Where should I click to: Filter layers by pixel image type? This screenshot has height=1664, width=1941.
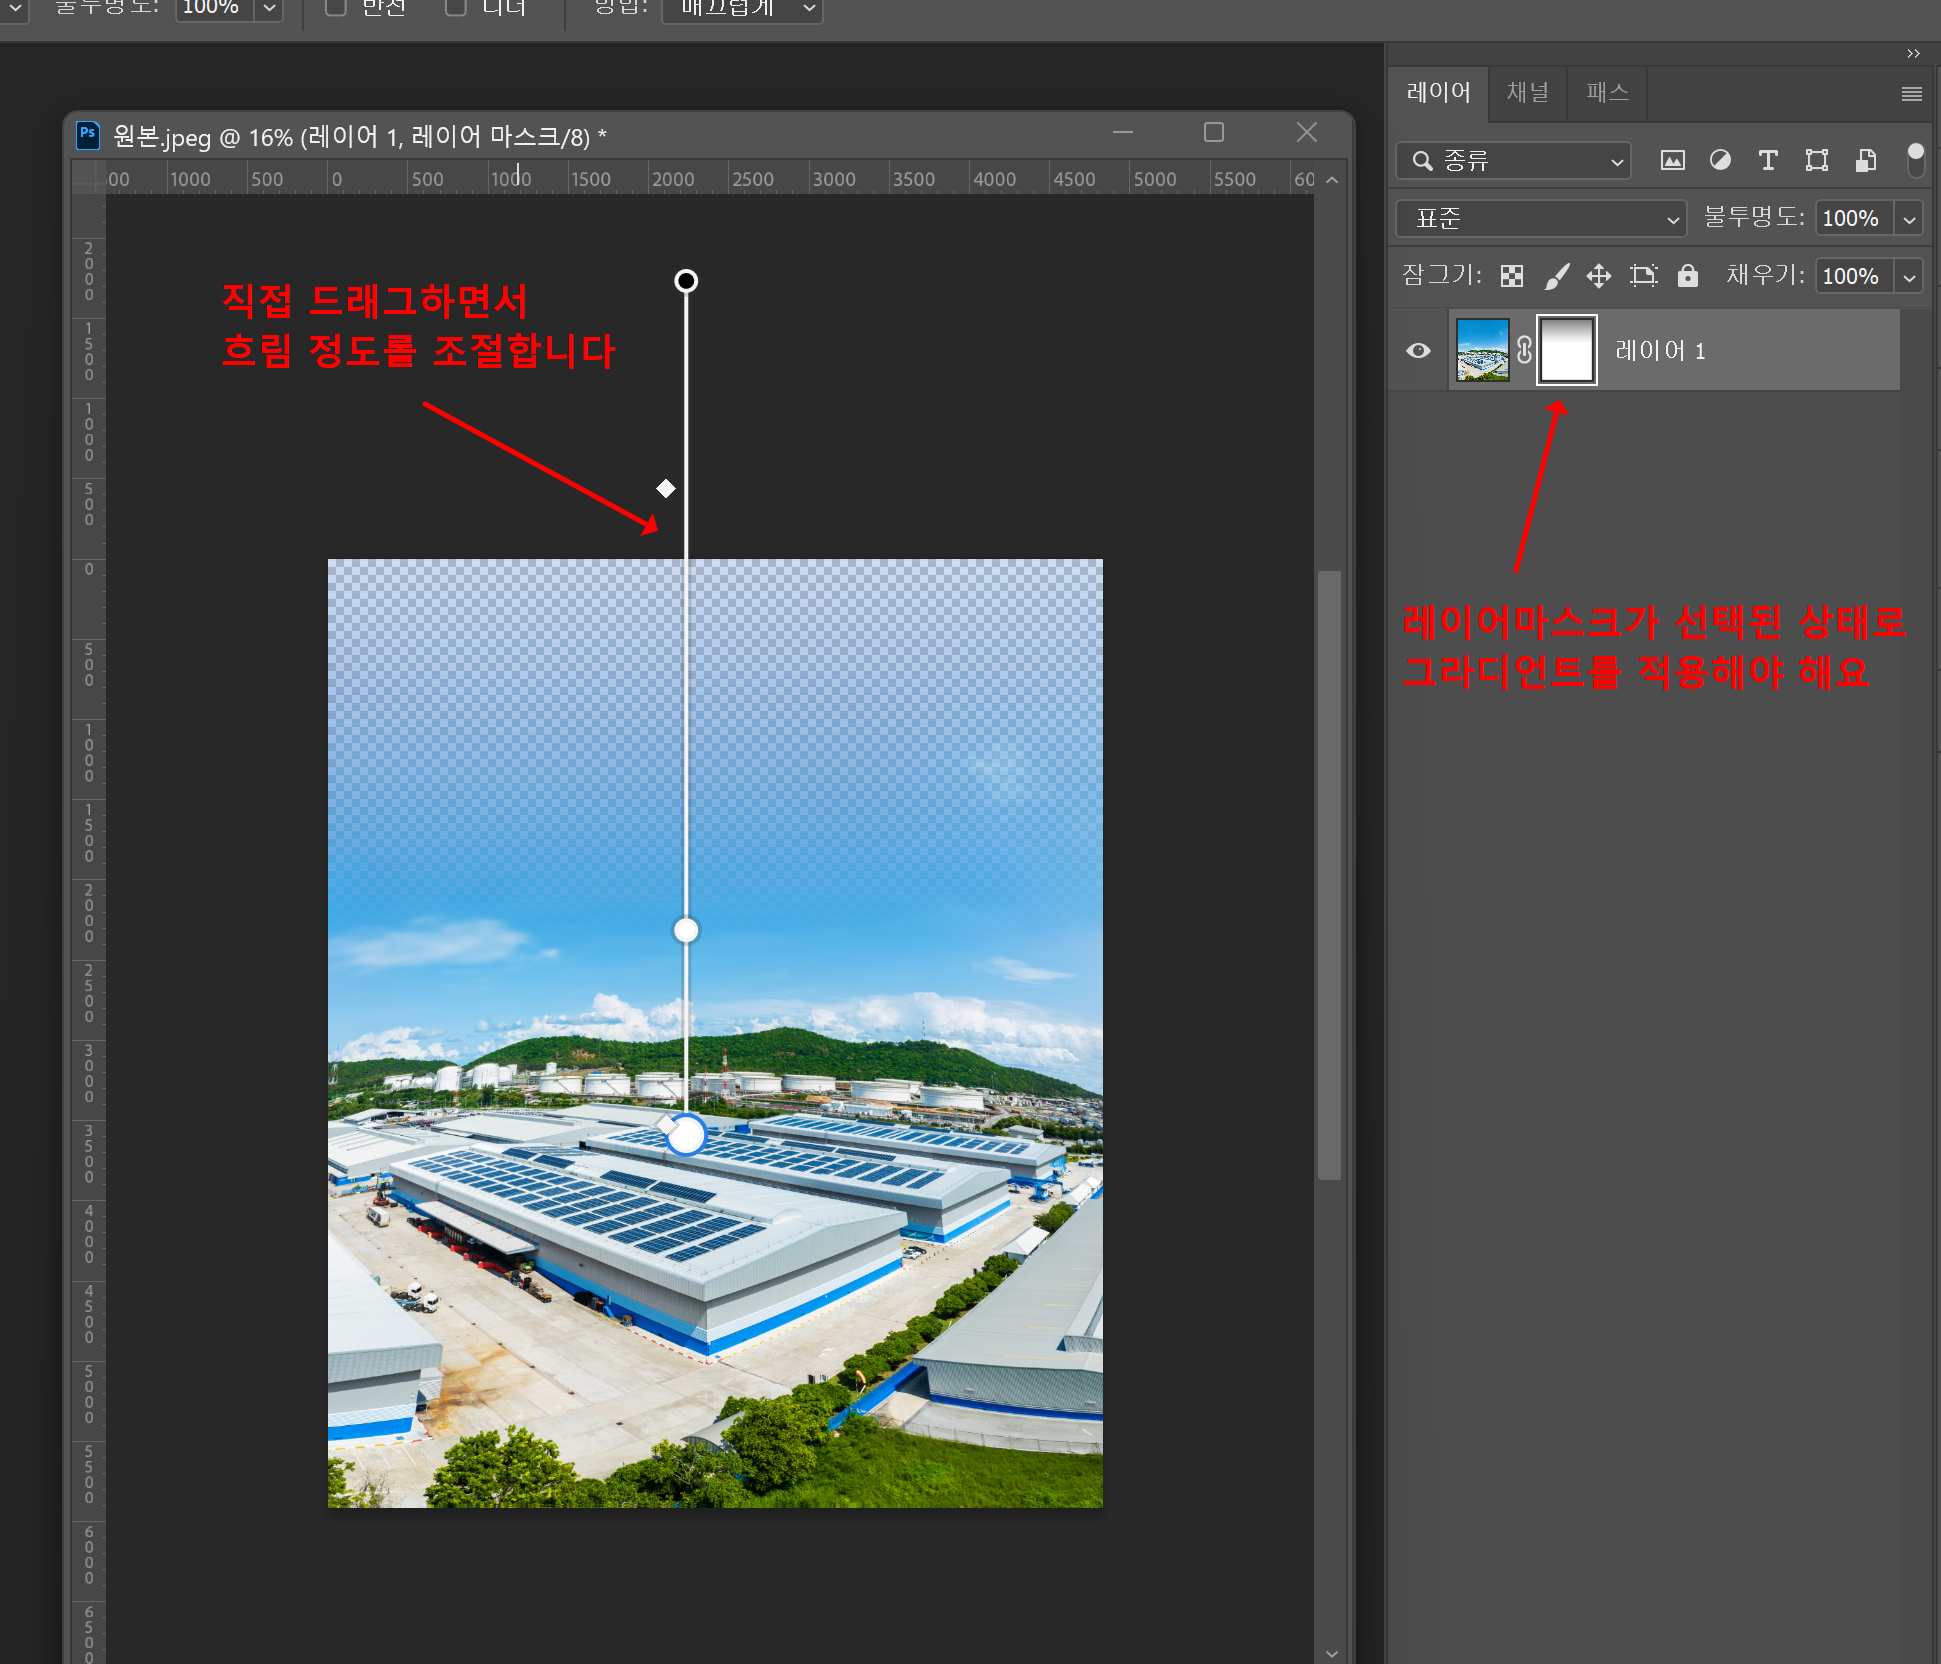click(1672, 160)
